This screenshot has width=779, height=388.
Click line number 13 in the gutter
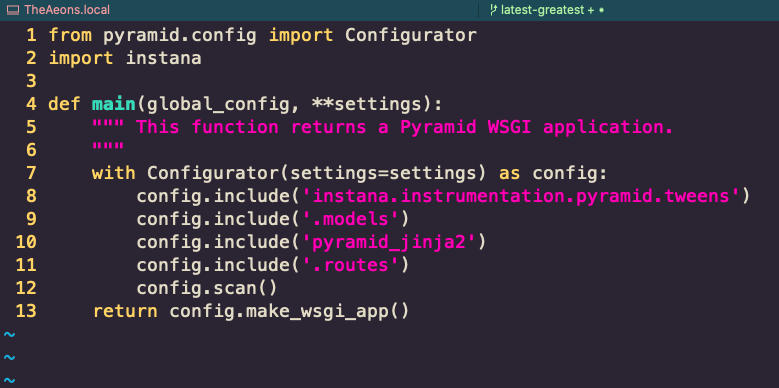click(x=26, y=311)
